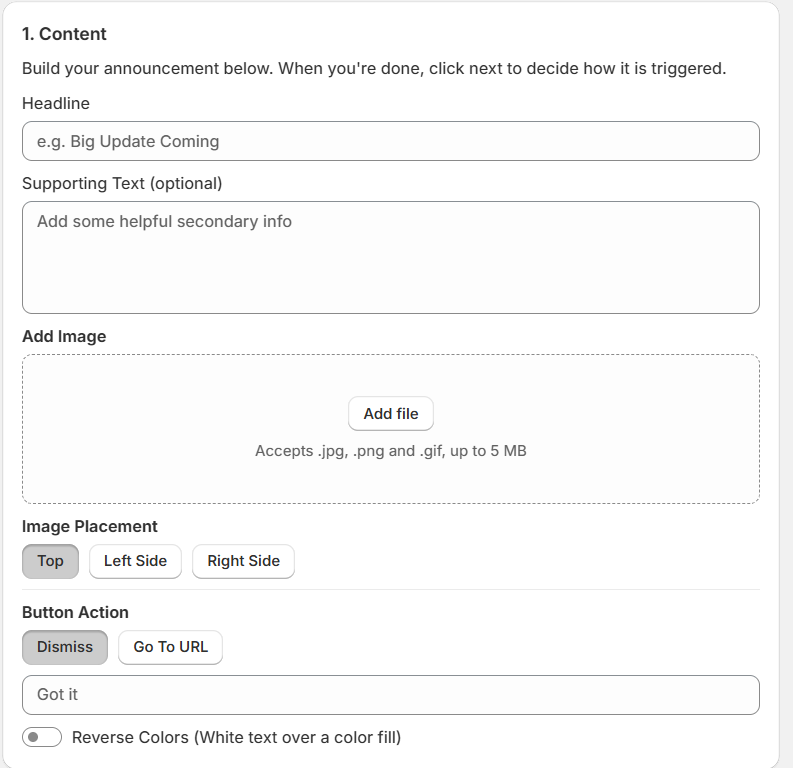Click the Supporting Text (optional) label

click(122, 183)
